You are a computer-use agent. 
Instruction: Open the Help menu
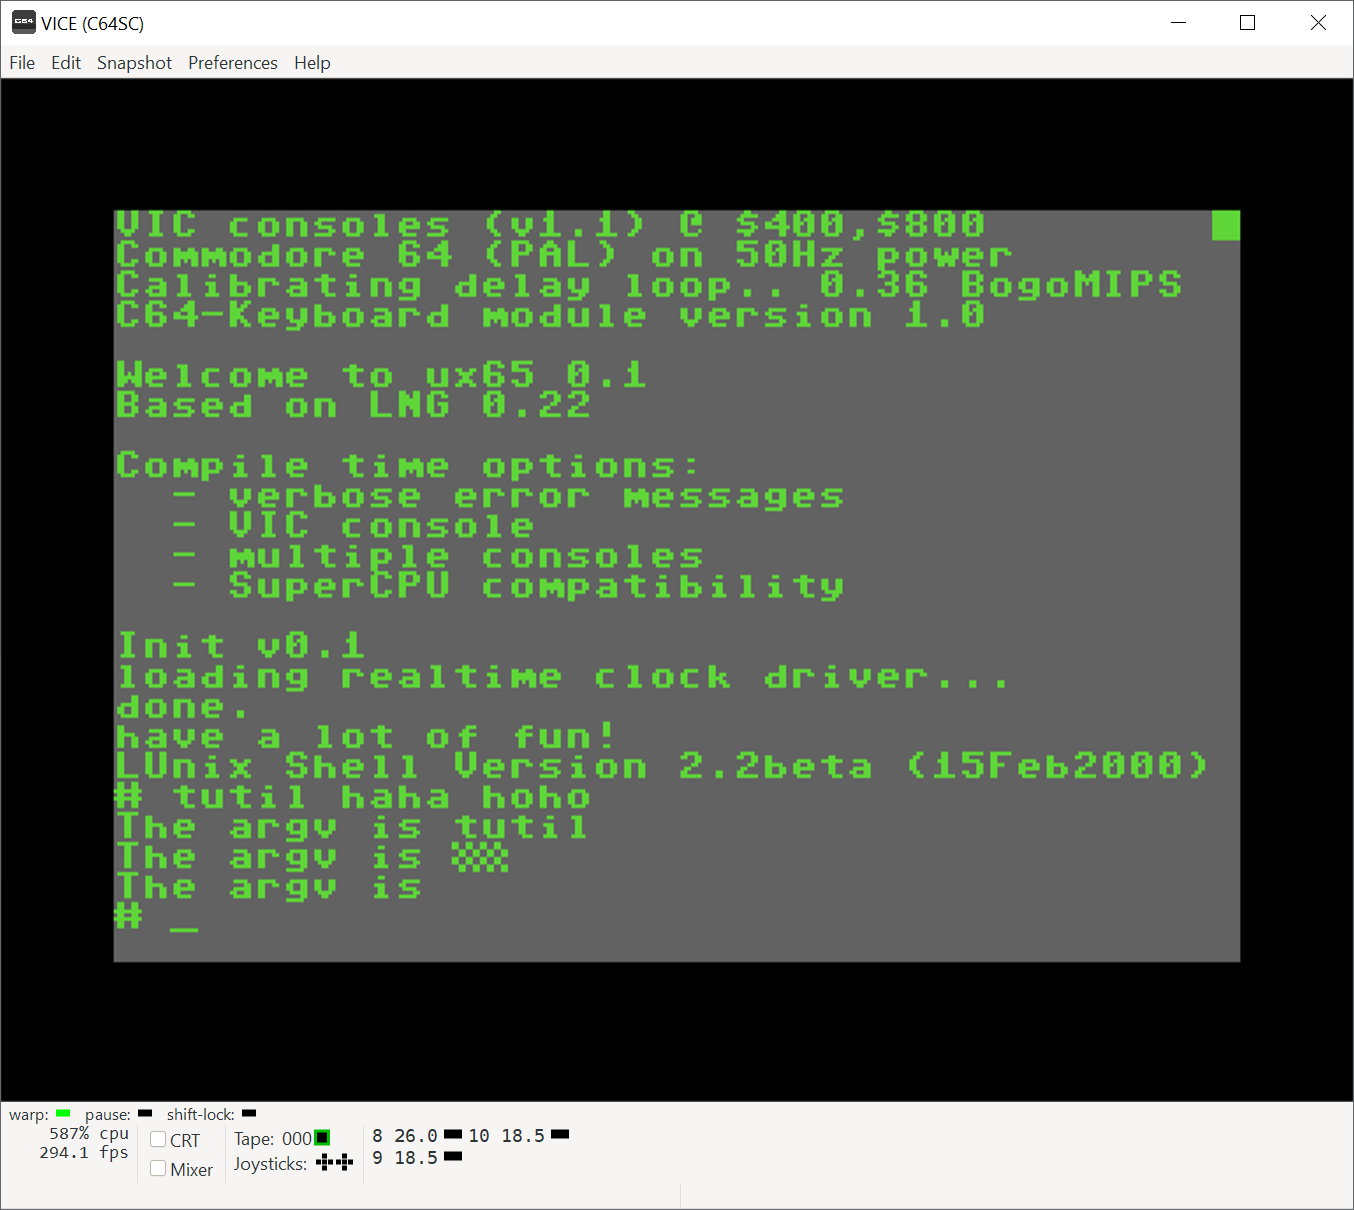coord(312,63)
